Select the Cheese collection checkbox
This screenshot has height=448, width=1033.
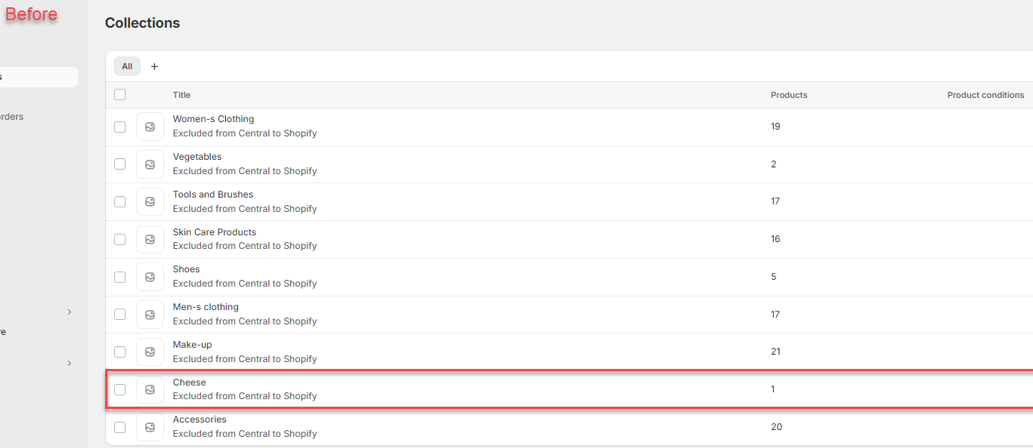[120, 389]
